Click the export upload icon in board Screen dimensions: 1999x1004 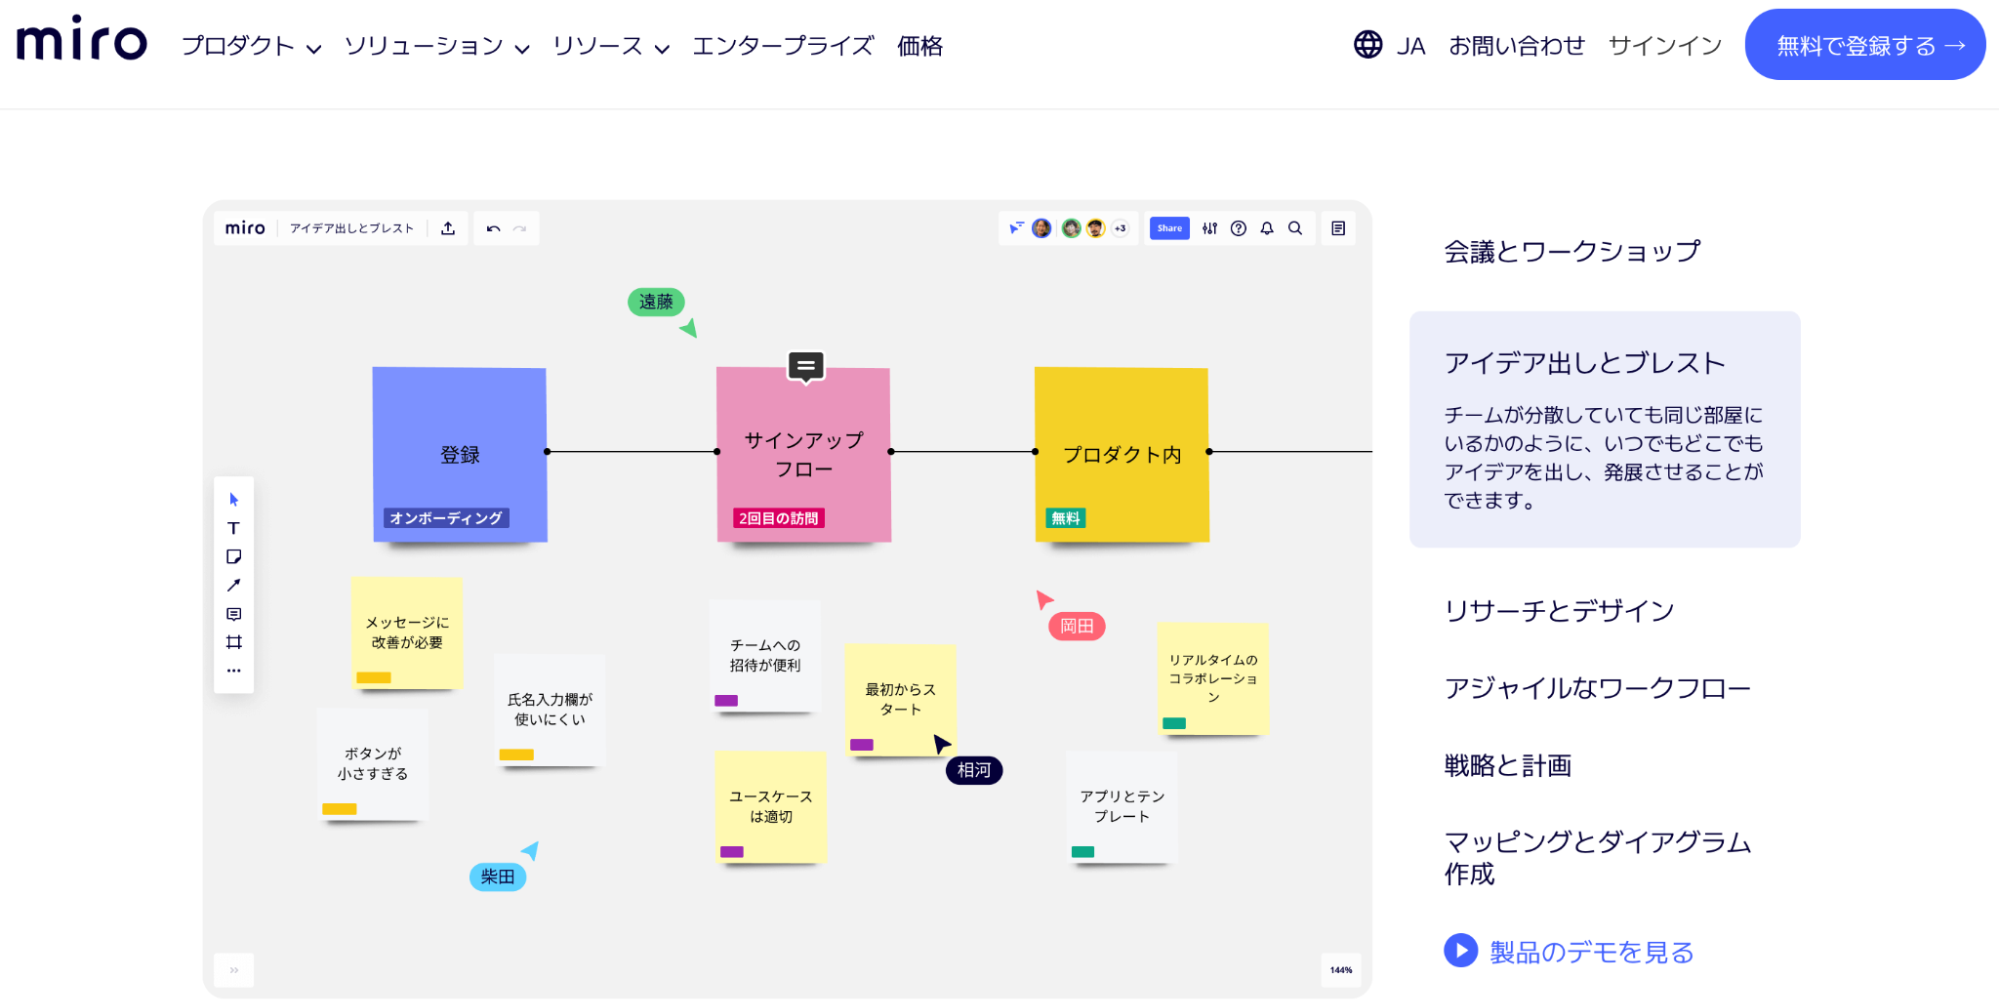pyautogui.click(x=448, y=228)
